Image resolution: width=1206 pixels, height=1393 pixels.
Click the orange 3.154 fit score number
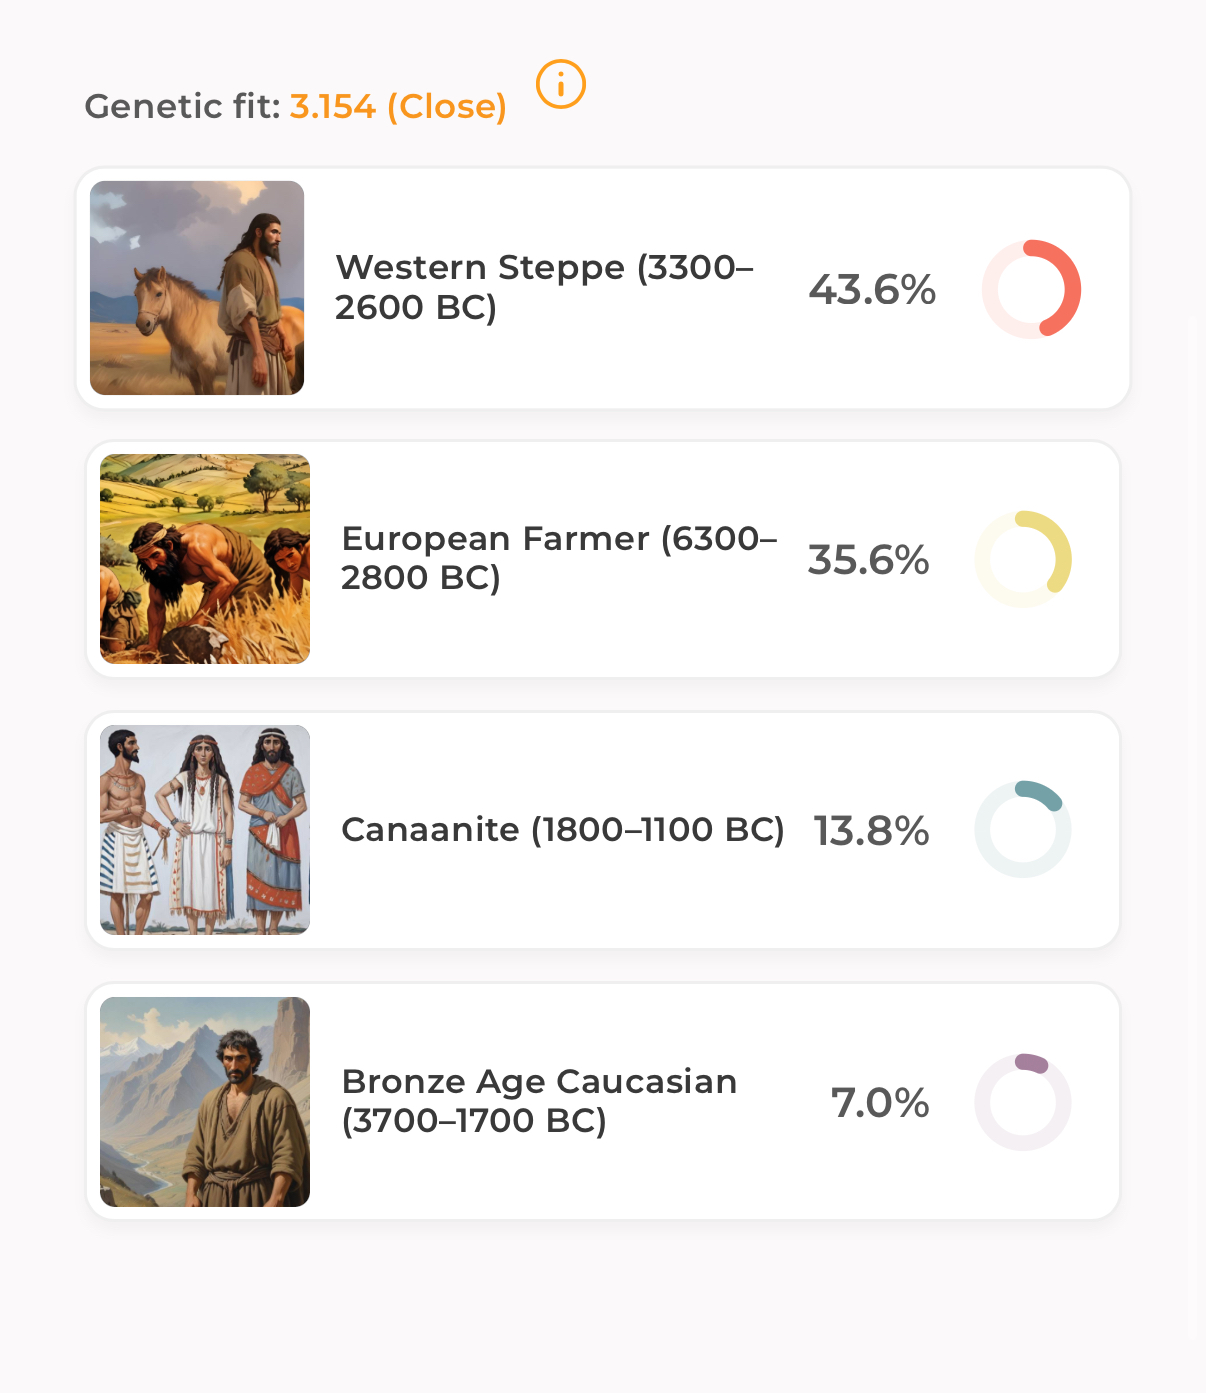[333, 106]
